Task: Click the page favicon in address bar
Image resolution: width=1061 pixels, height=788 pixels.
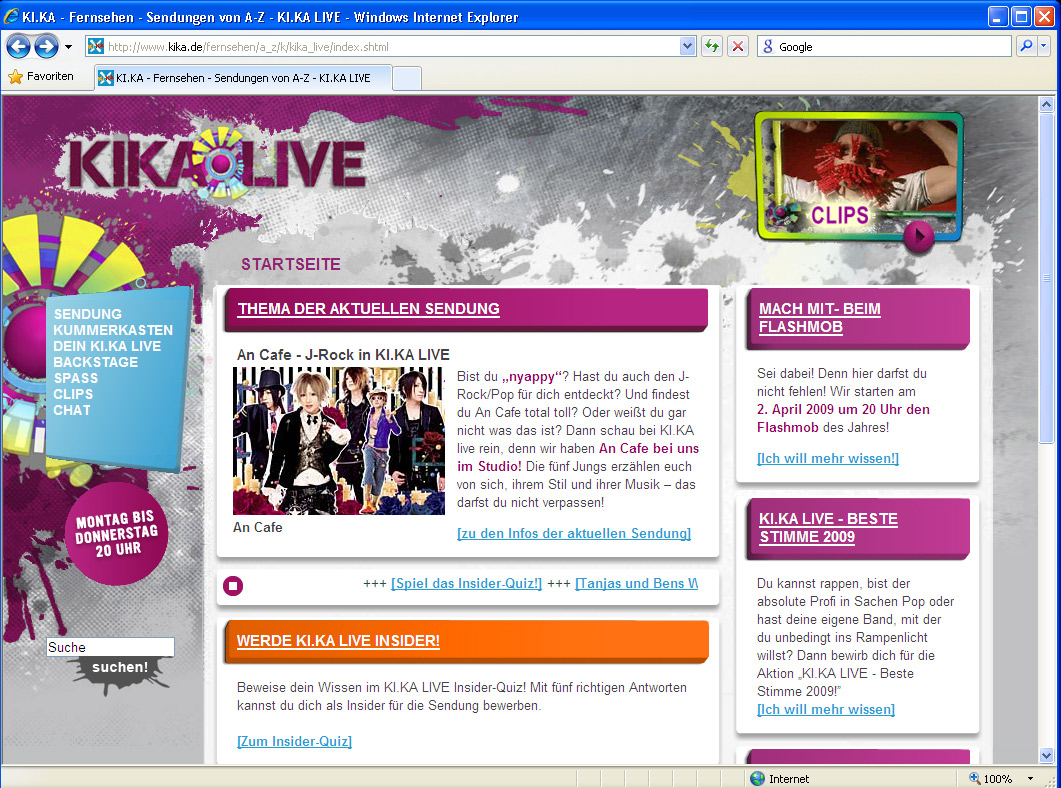Action: click(96, 47)
